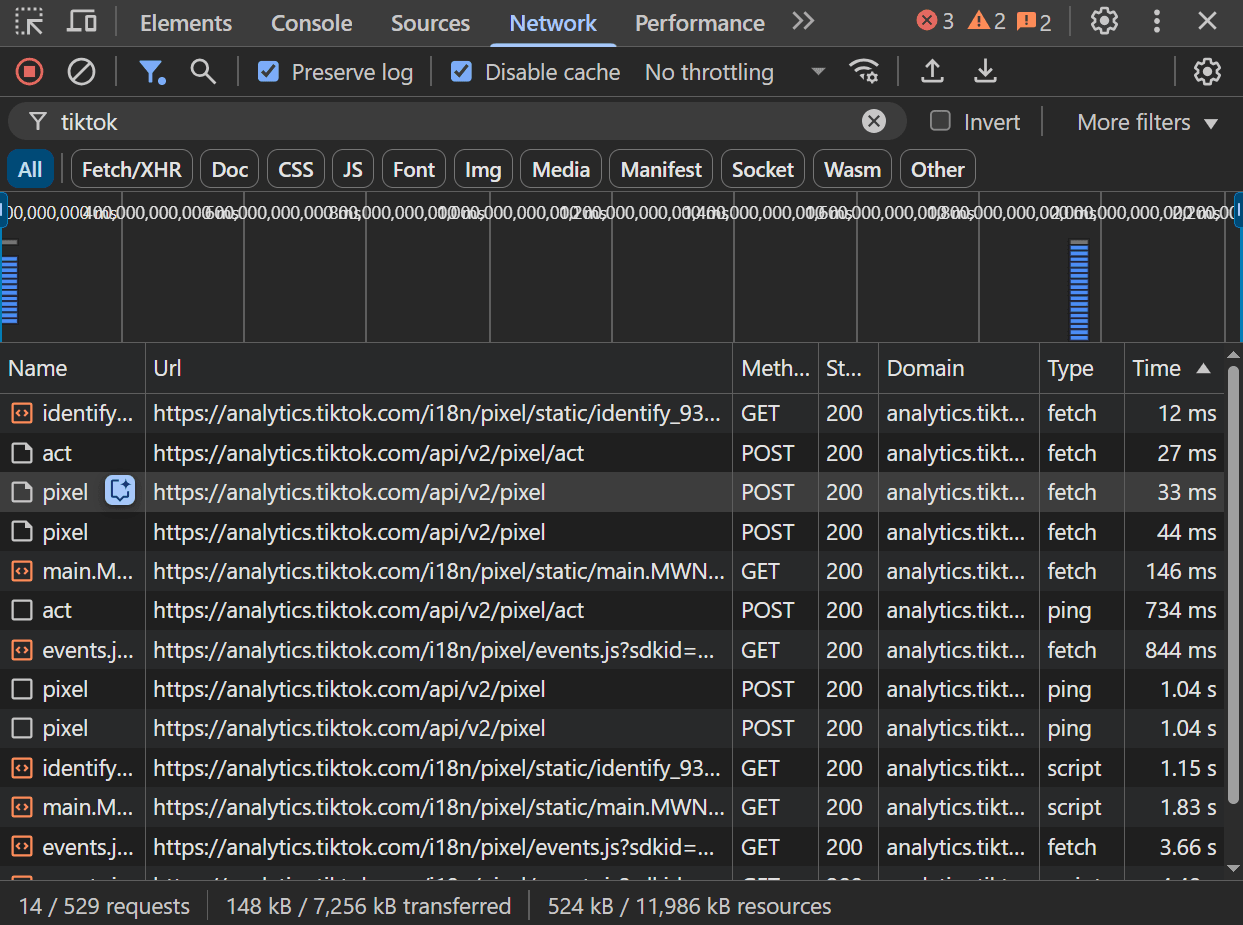Switch to the Console tab
1243x925 pixels.
point(311,23)
